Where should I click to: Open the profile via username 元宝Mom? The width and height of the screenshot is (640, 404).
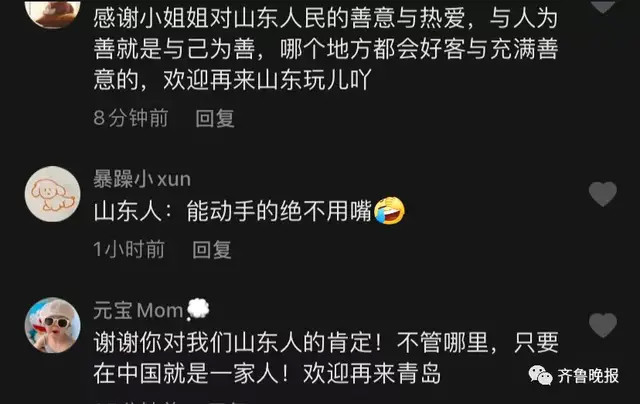click(x=138, y=311)
